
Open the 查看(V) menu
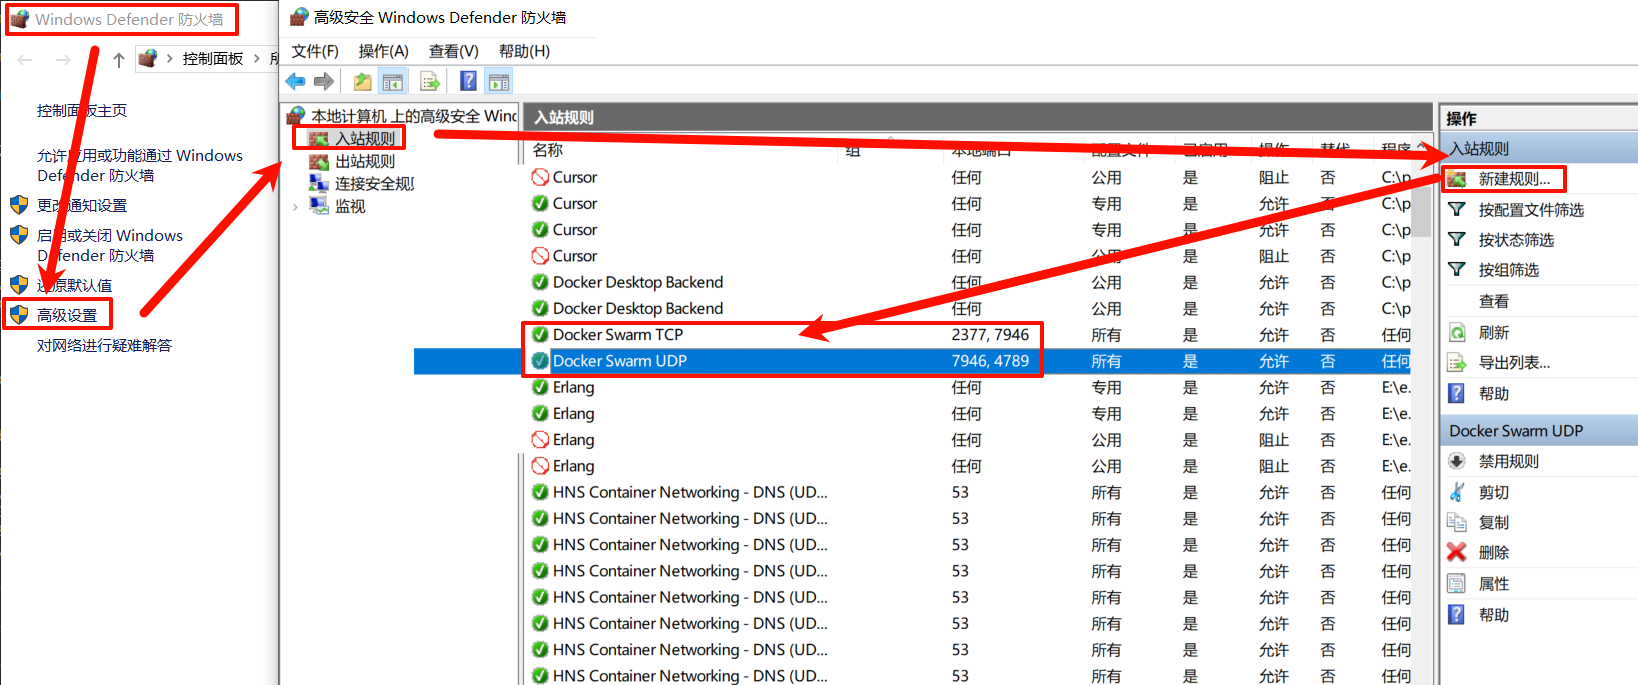click(x=454, y=51)
